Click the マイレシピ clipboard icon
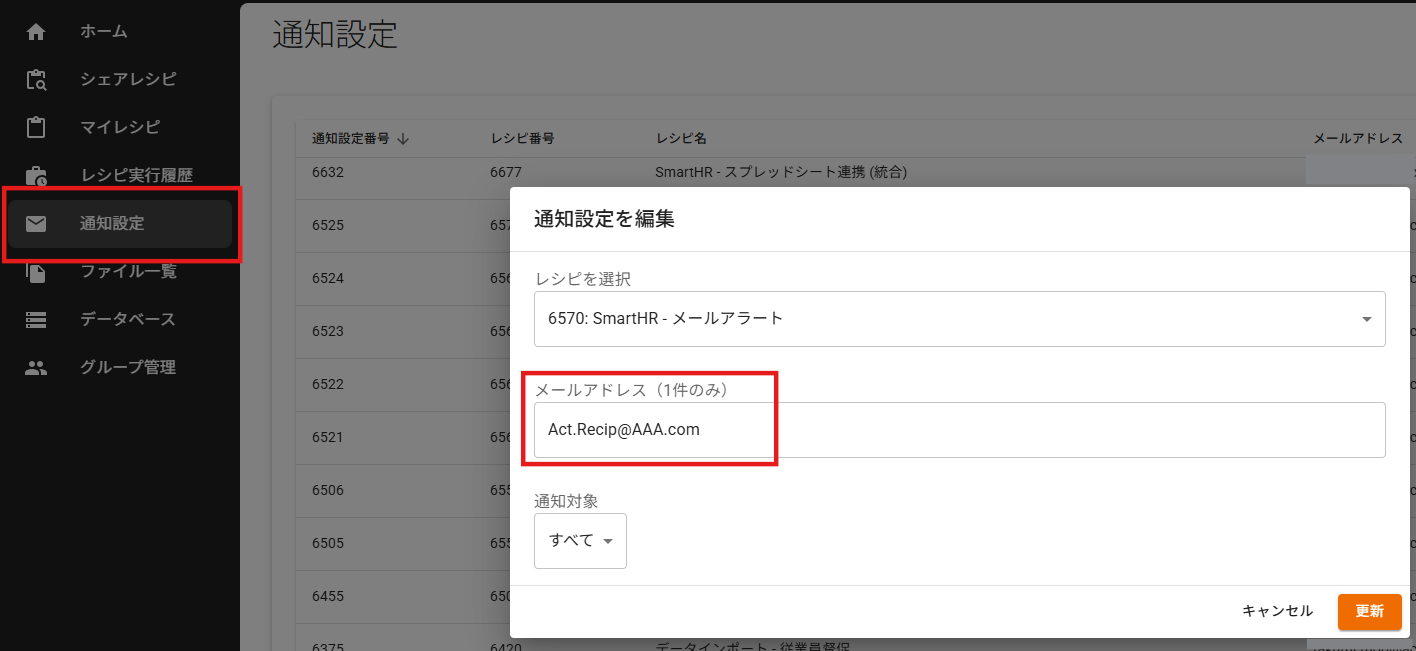Viewport: 1416px width, 651px height. 36,127
